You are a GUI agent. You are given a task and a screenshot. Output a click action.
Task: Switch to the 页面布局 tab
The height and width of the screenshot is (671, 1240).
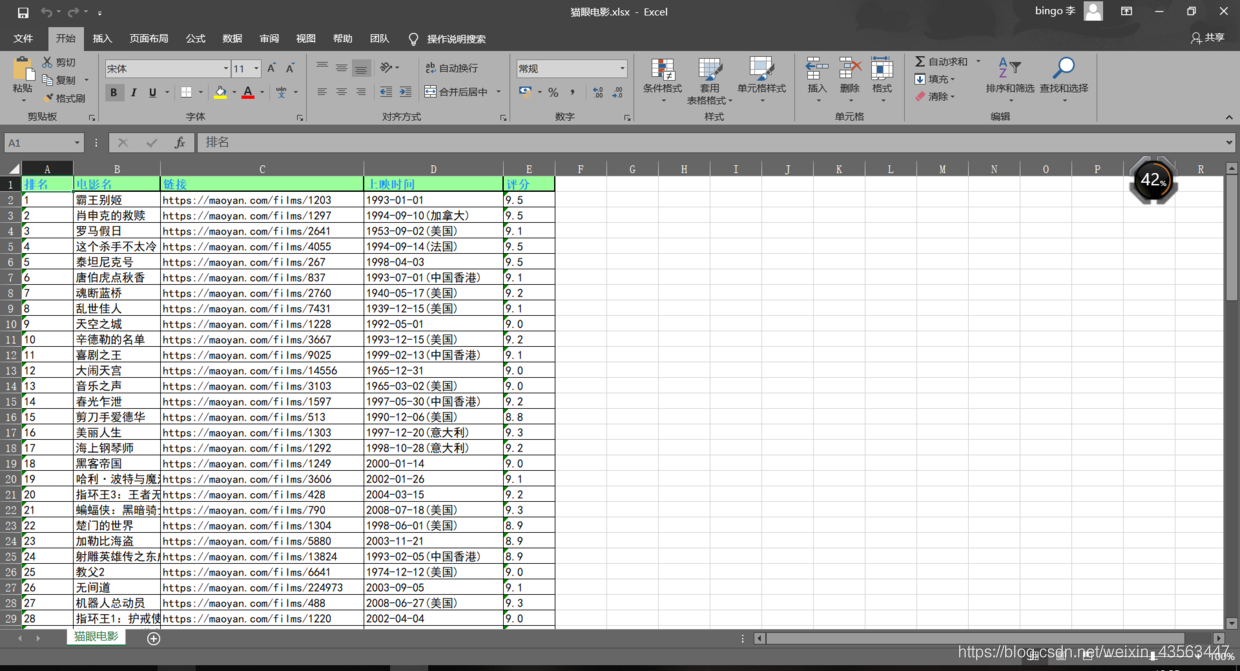click(x=149, y=39)
